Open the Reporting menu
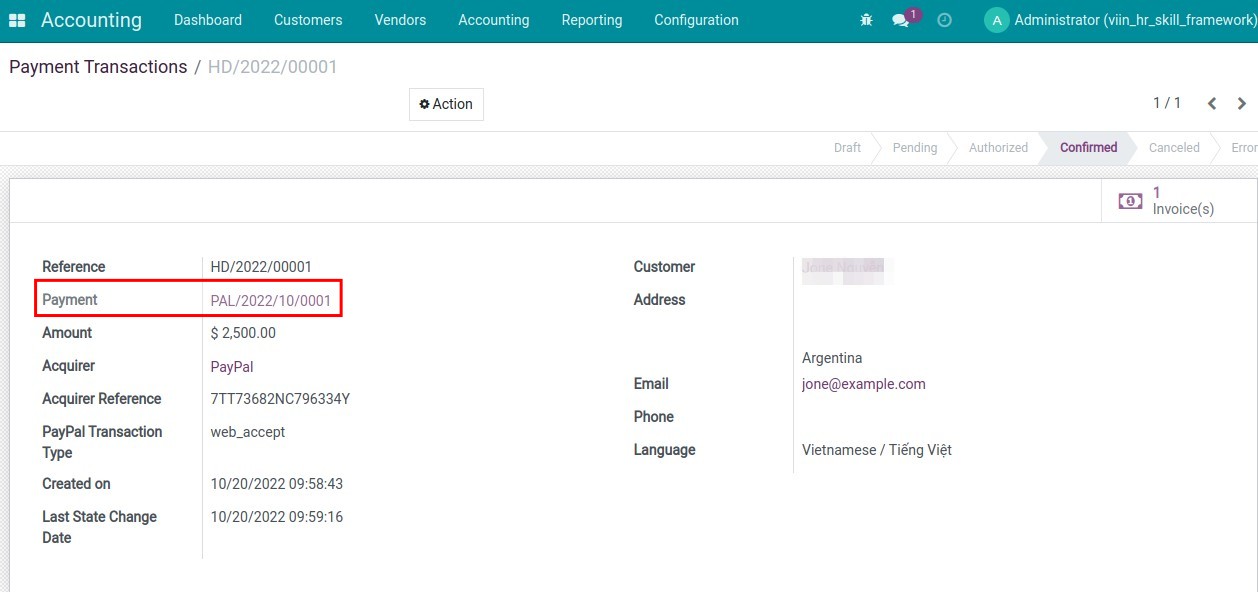Image resolution: width=1258 pixels, height=592 pixels. click(591, 19)
